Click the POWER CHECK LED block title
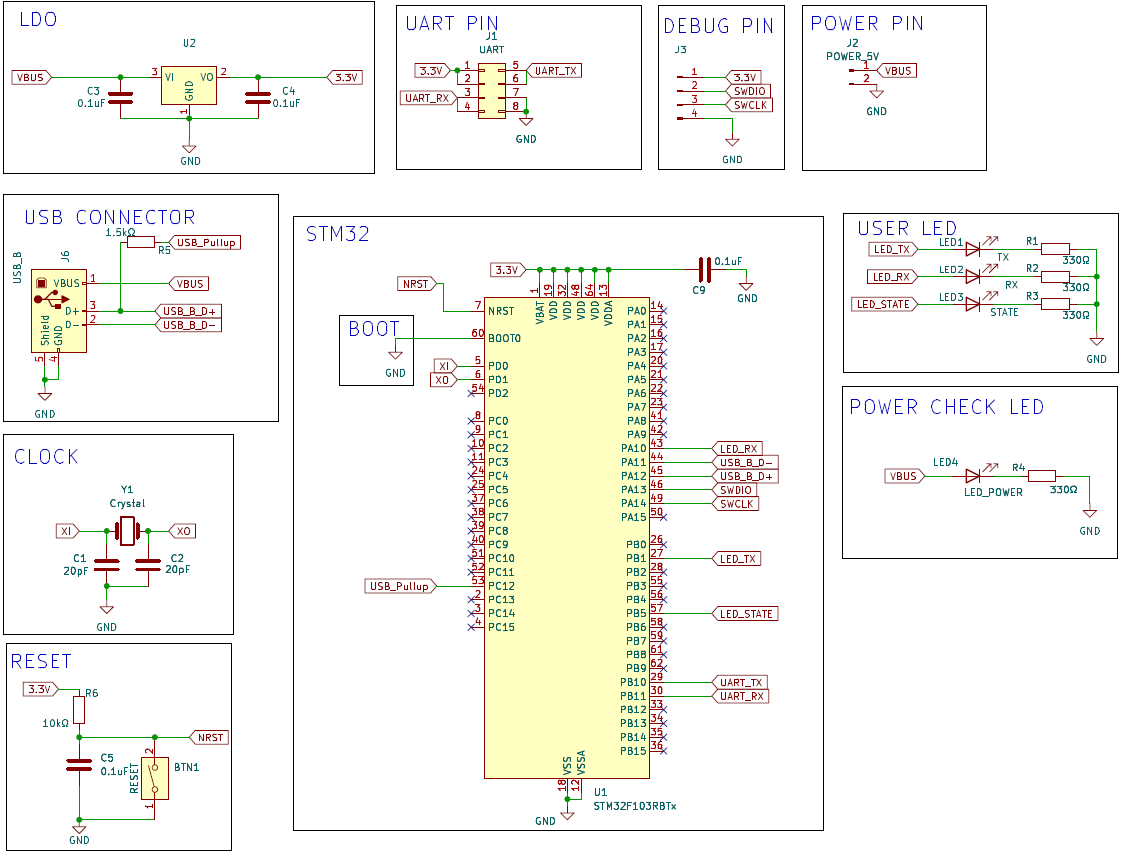 click(x=946, y=407)
